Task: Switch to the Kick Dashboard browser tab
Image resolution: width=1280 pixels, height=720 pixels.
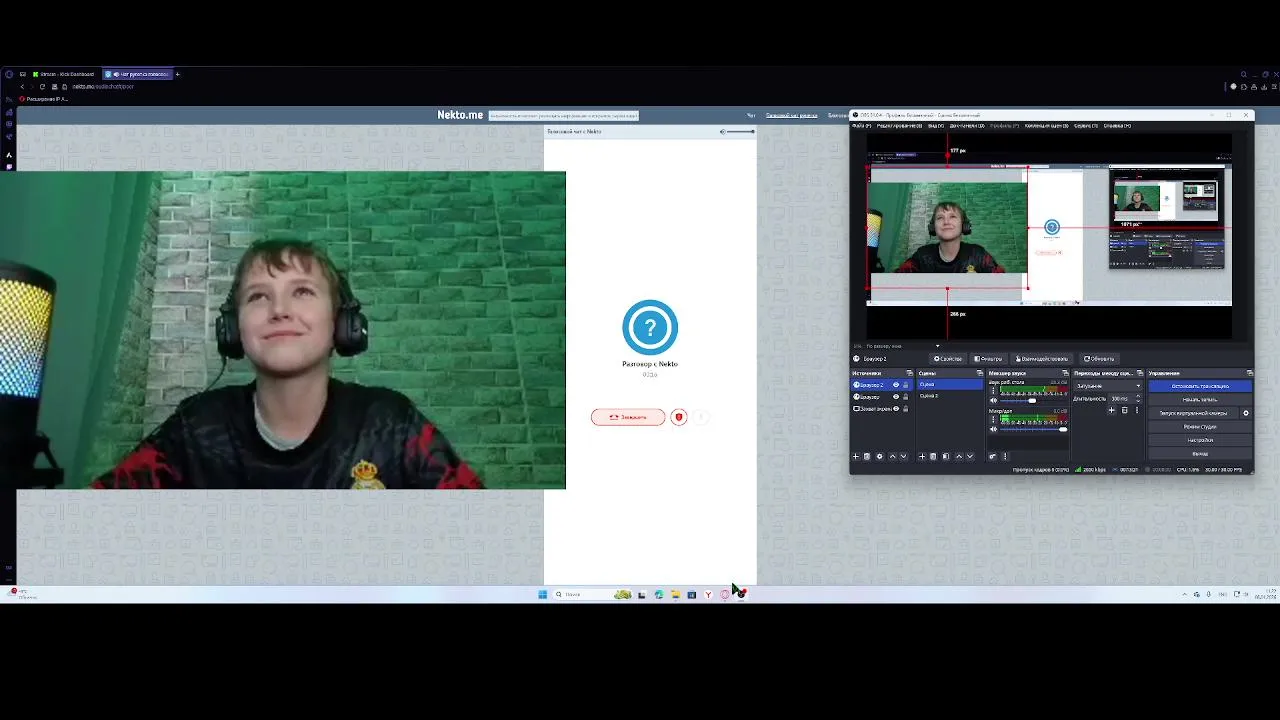Action: [x=63, y=74]
